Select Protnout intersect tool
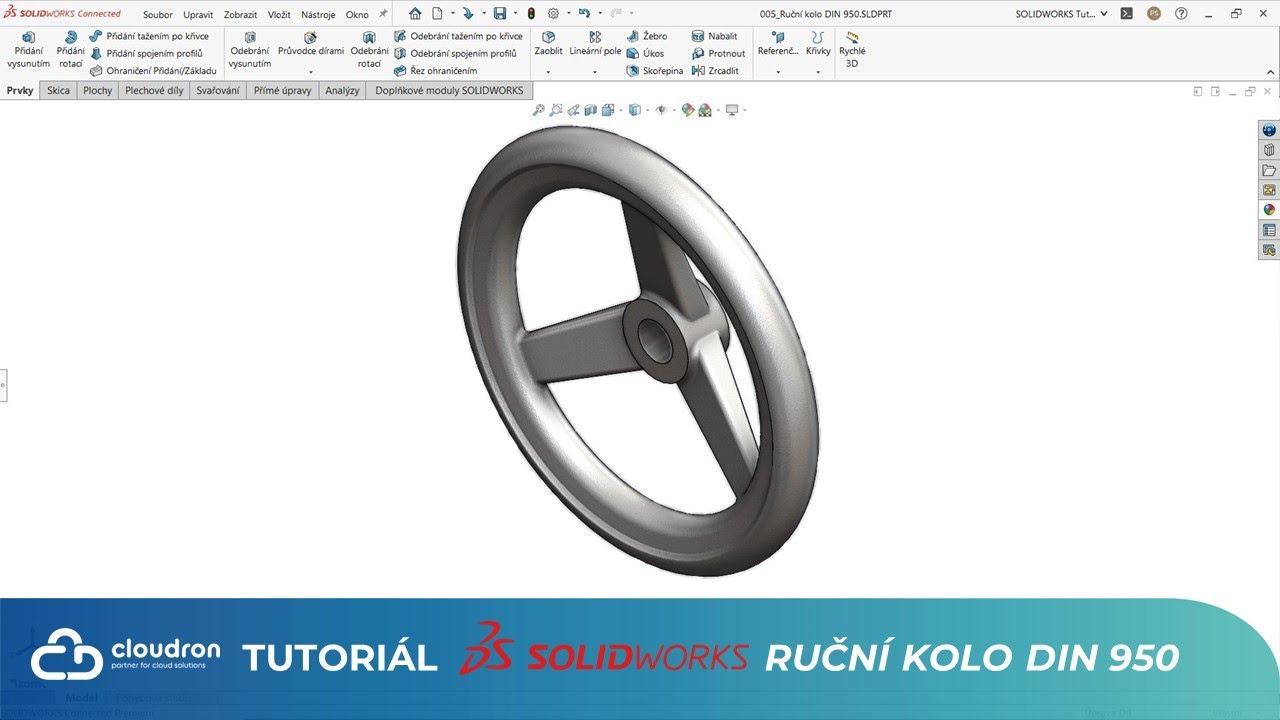 (x=718, y=53)
